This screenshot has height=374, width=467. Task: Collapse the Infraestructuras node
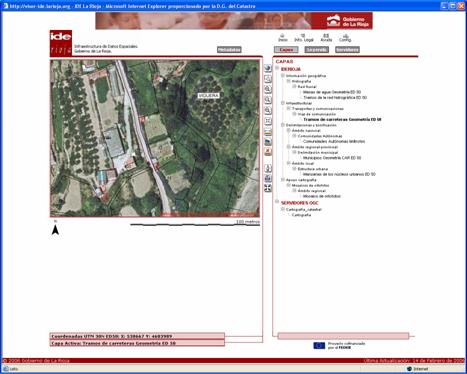point(283,103)
